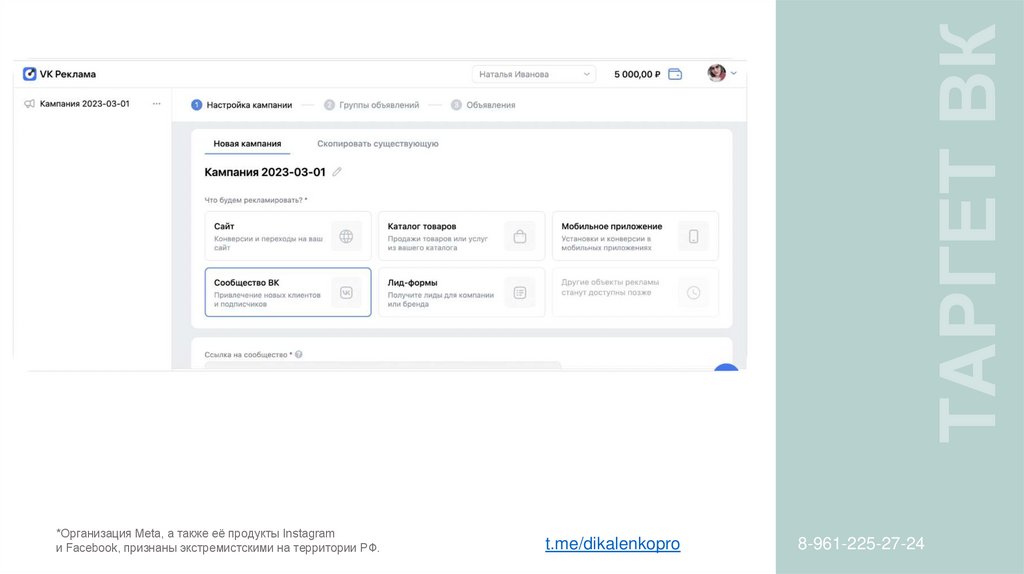The image size is (1024, 574).
Task: Click the phone icon in Мобильное приложение
Action: pos(694,236)
